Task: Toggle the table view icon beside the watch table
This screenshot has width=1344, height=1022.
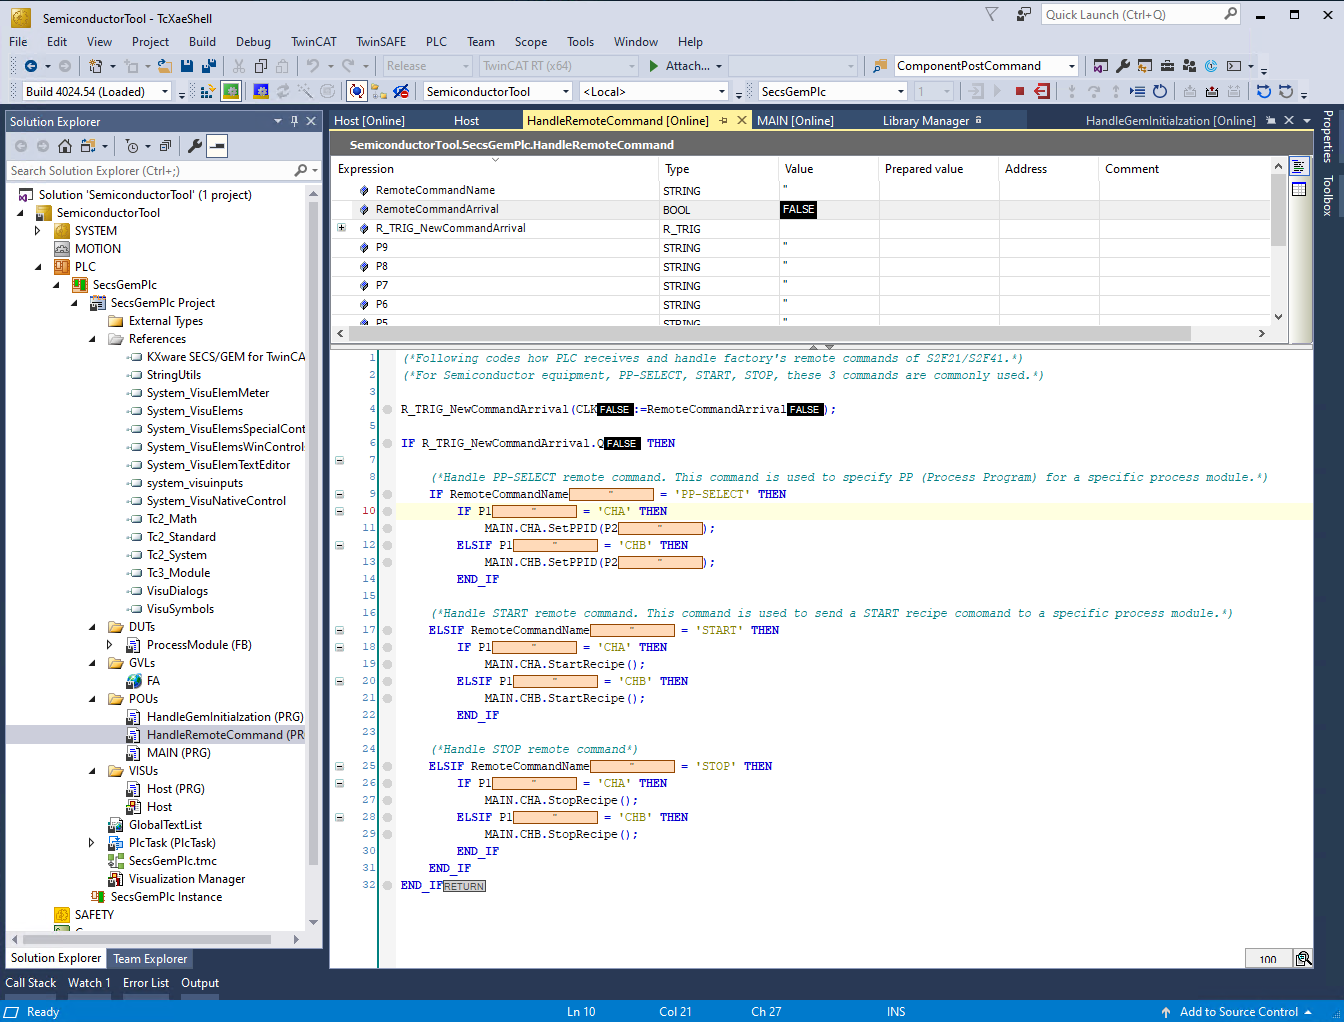Action: click(1299, 189)
